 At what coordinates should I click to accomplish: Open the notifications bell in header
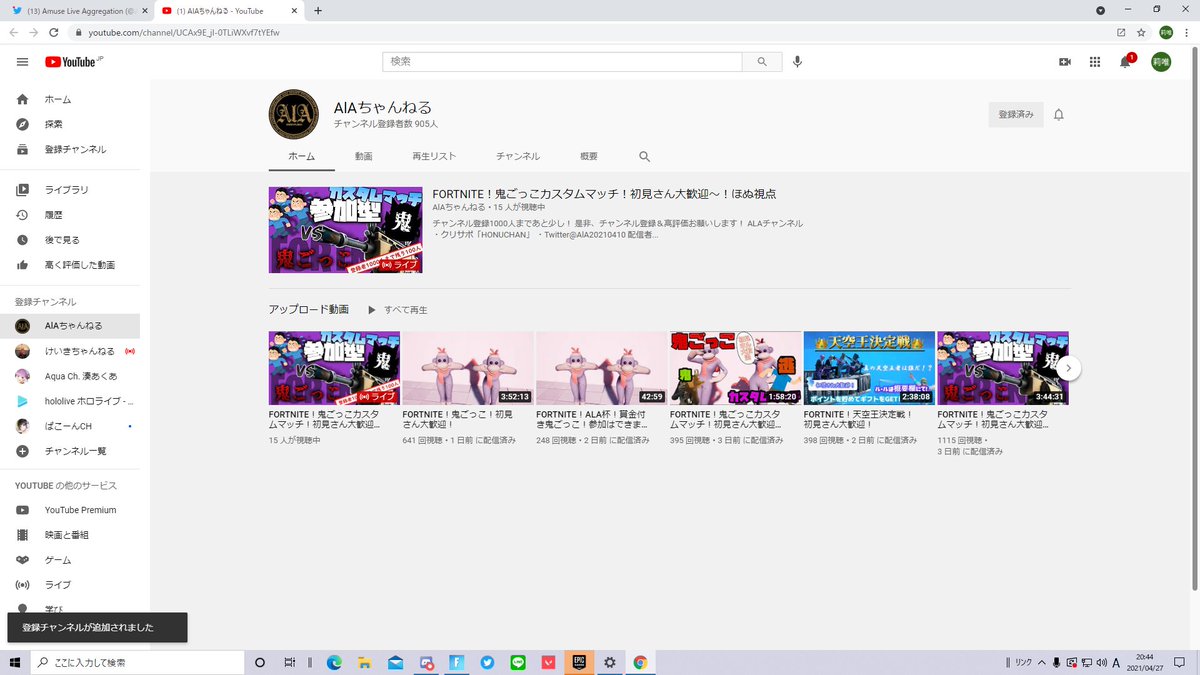point(1126,62)
